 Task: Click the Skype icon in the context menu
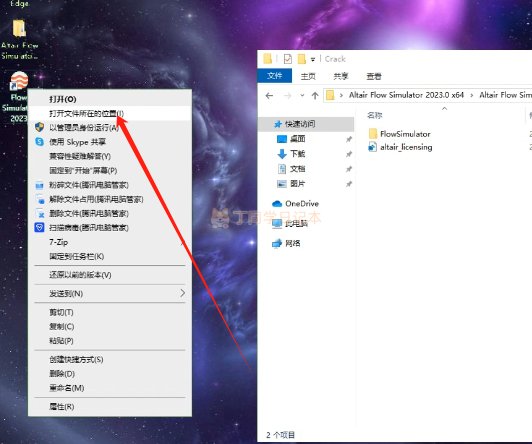pyautogui.click(x=40, y=142)
